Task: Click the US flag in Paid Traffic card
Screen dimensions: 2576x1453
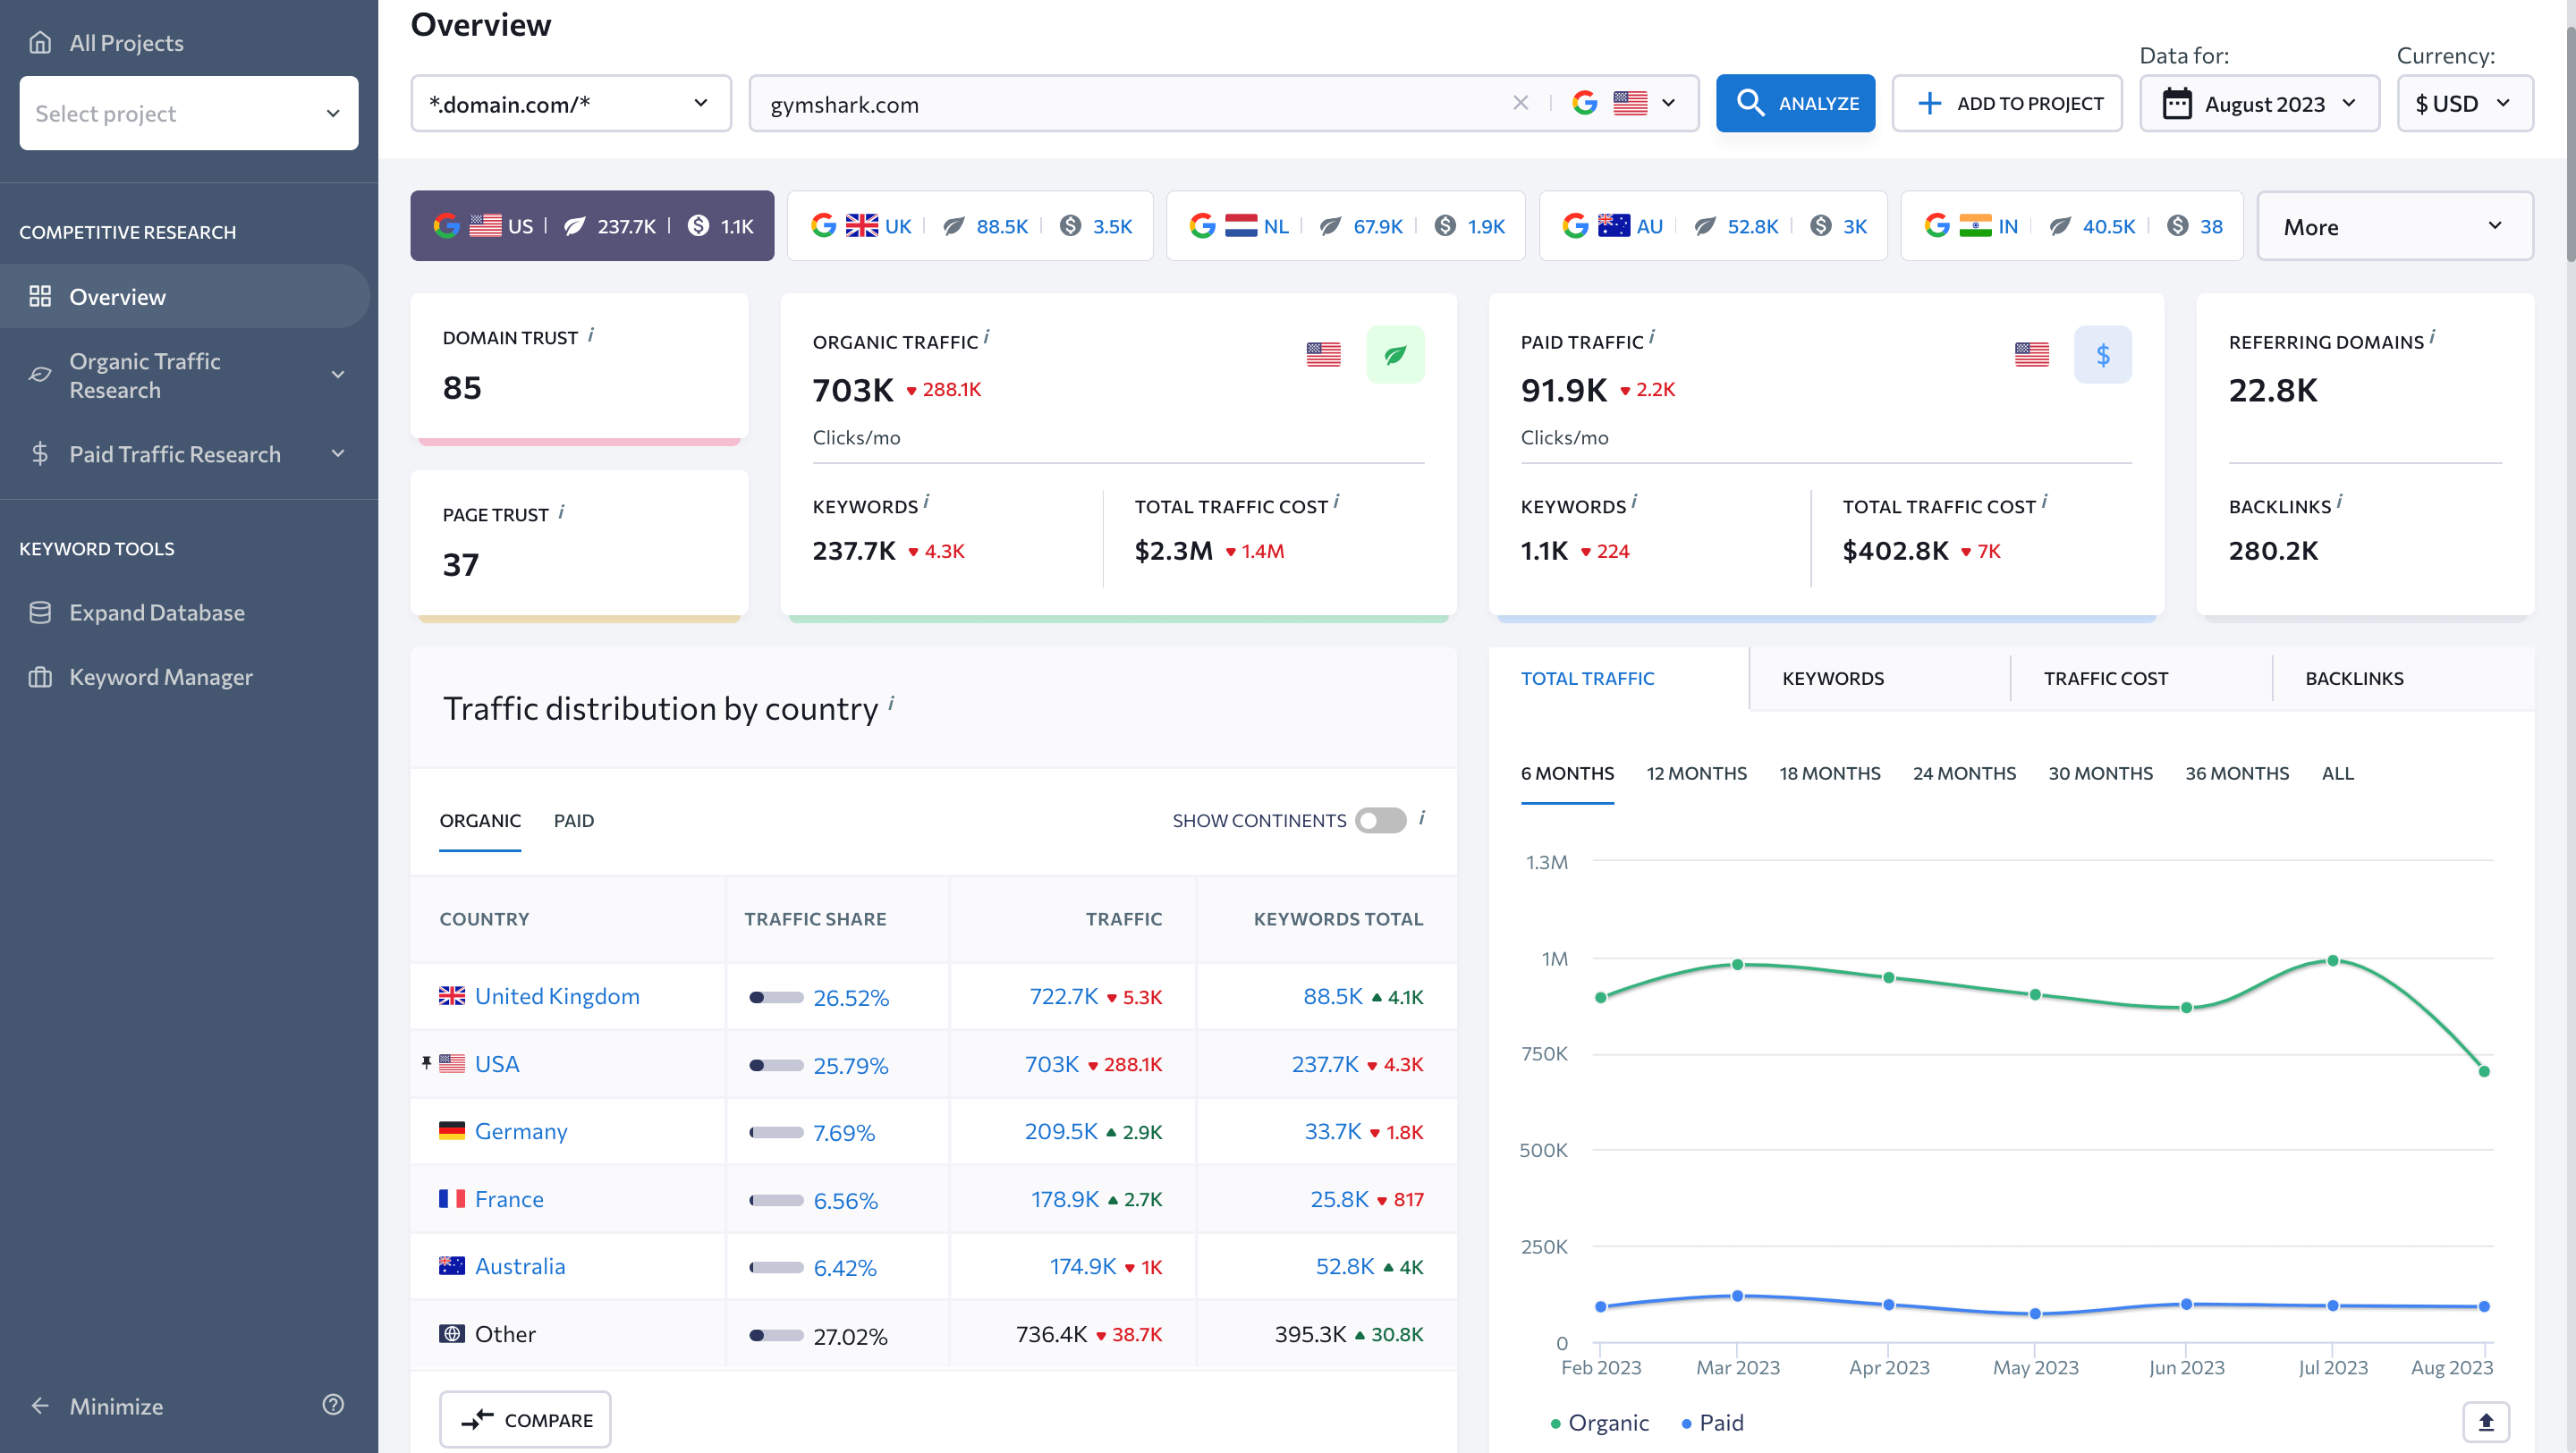Action: click(2031, 354)
